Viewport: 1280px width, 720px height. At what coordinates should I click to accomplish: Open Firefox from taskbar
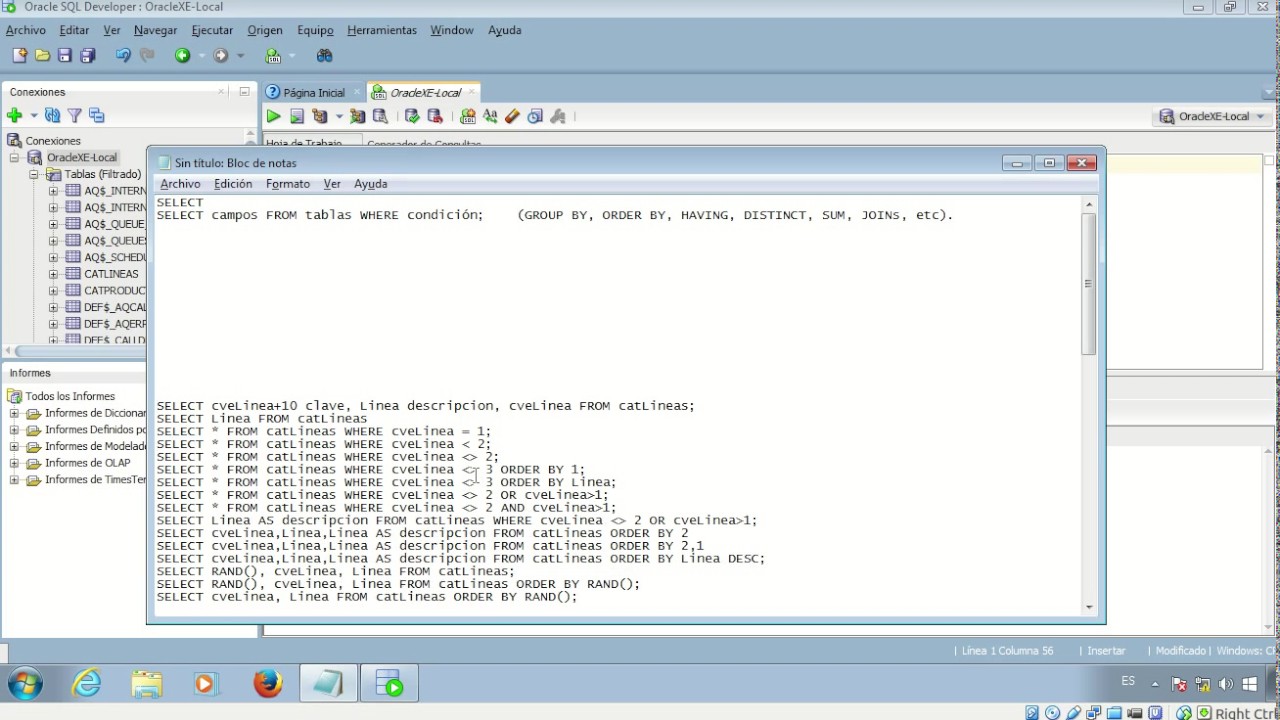267,684
